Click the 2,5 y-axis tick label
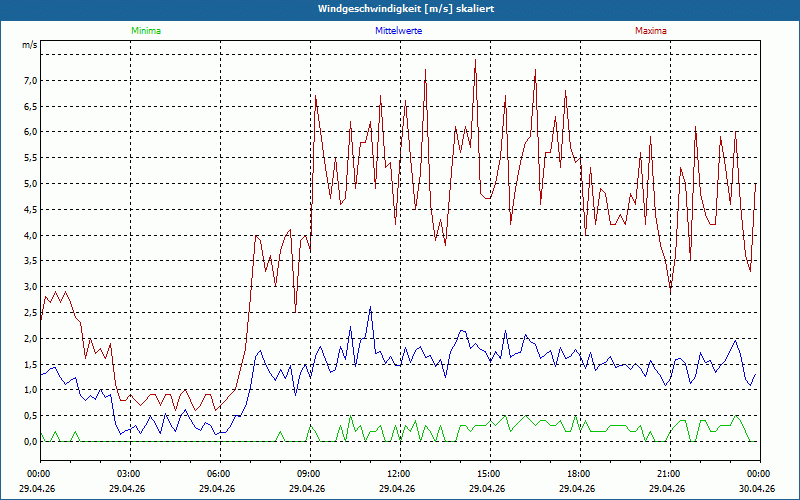This screenshot has height=500, width=800. point(31,313)
